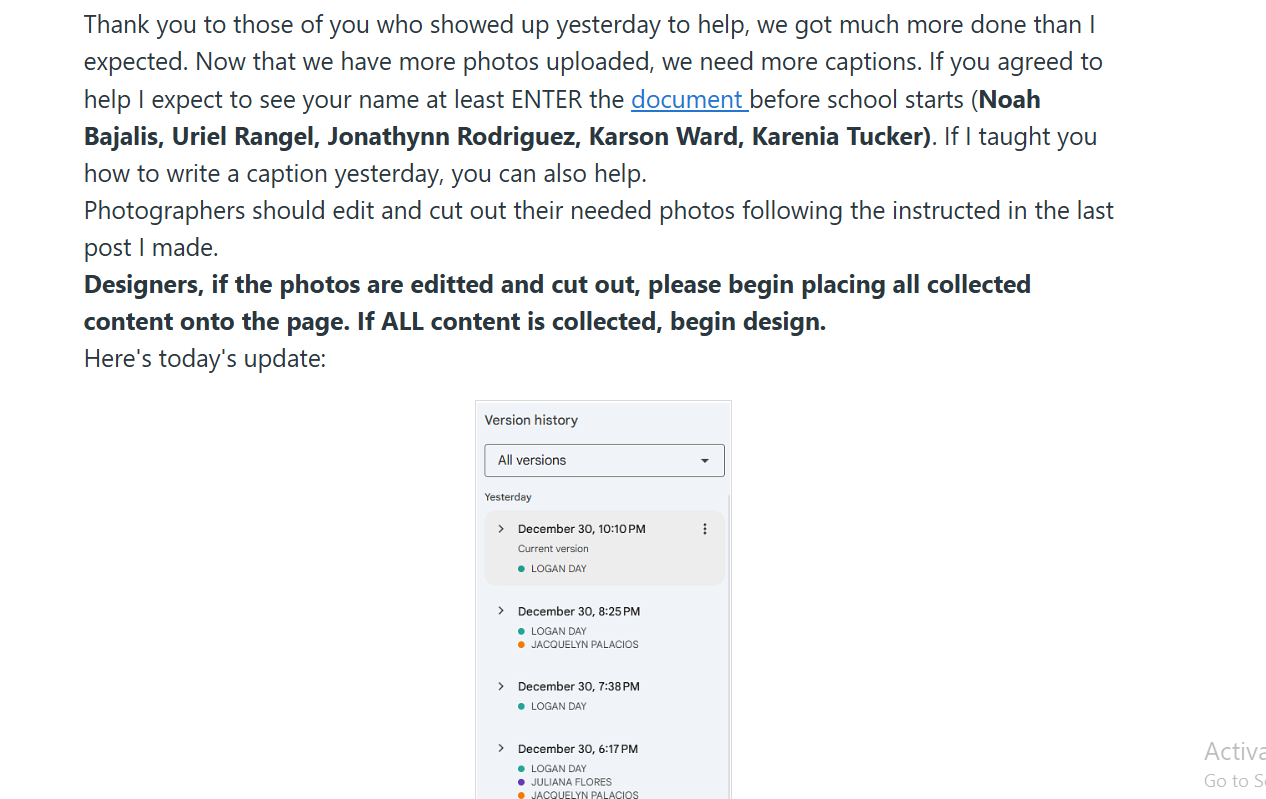Open the three-dot menu for 10:10 PM version
Screen dimensions: 1266x799
[x=705, y=529]
